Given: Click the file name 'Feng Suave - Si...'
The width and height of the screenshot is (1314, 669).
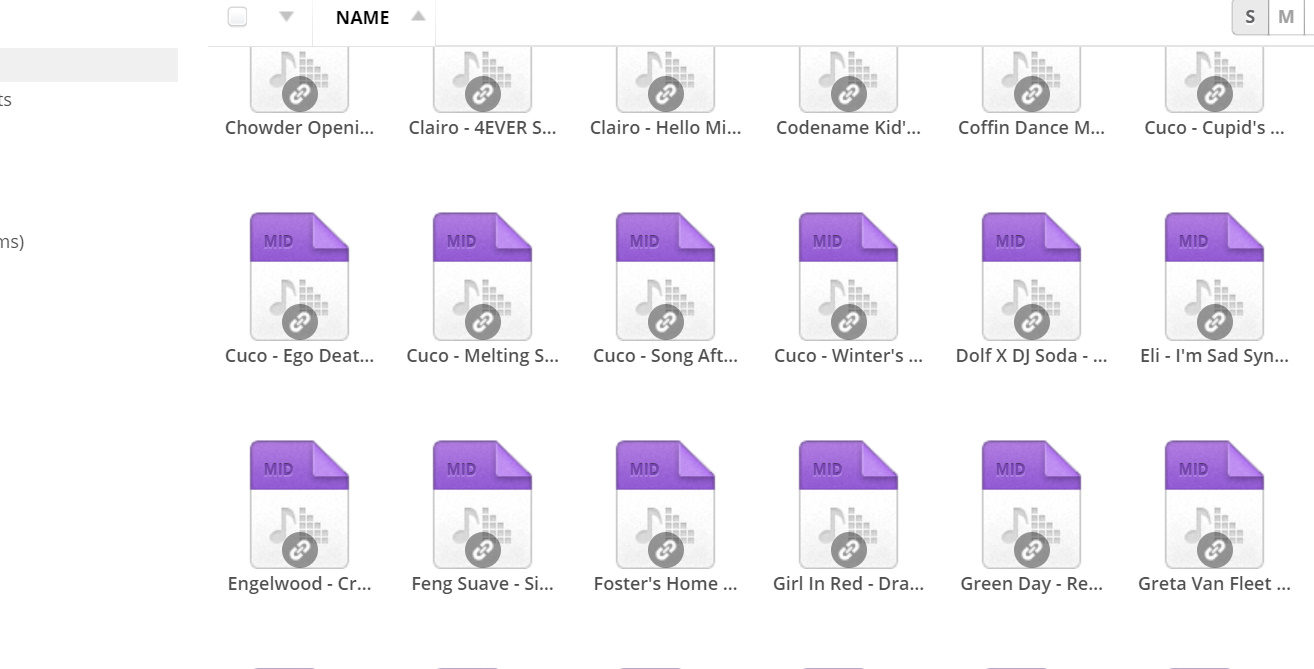Looking at the screenshot, I should tap(482, 584).
